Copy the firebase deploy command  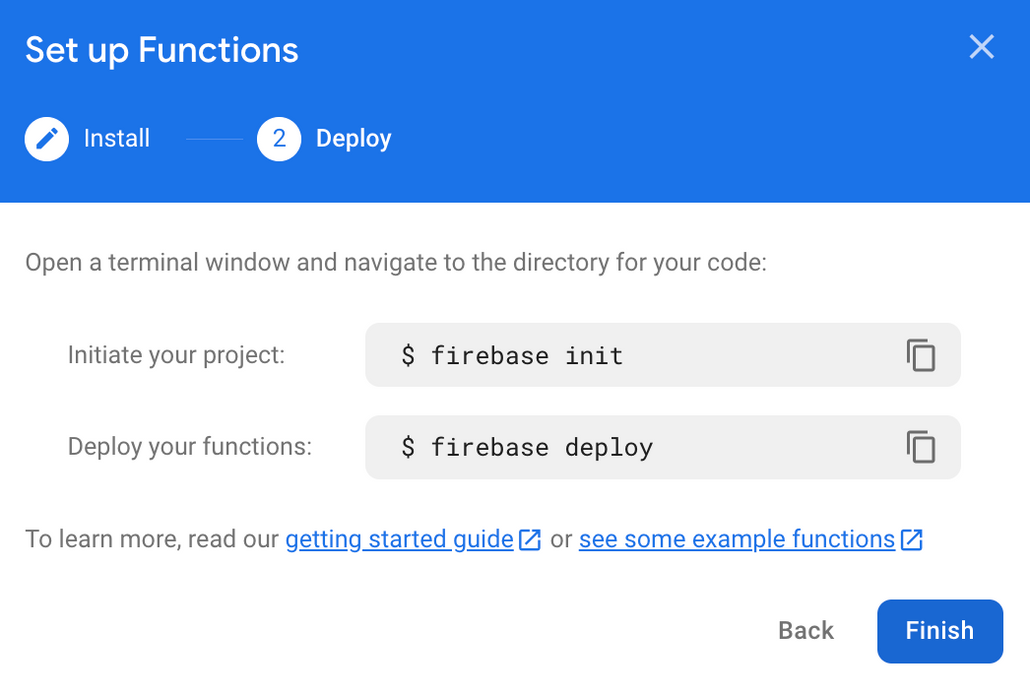pos(921,447)
